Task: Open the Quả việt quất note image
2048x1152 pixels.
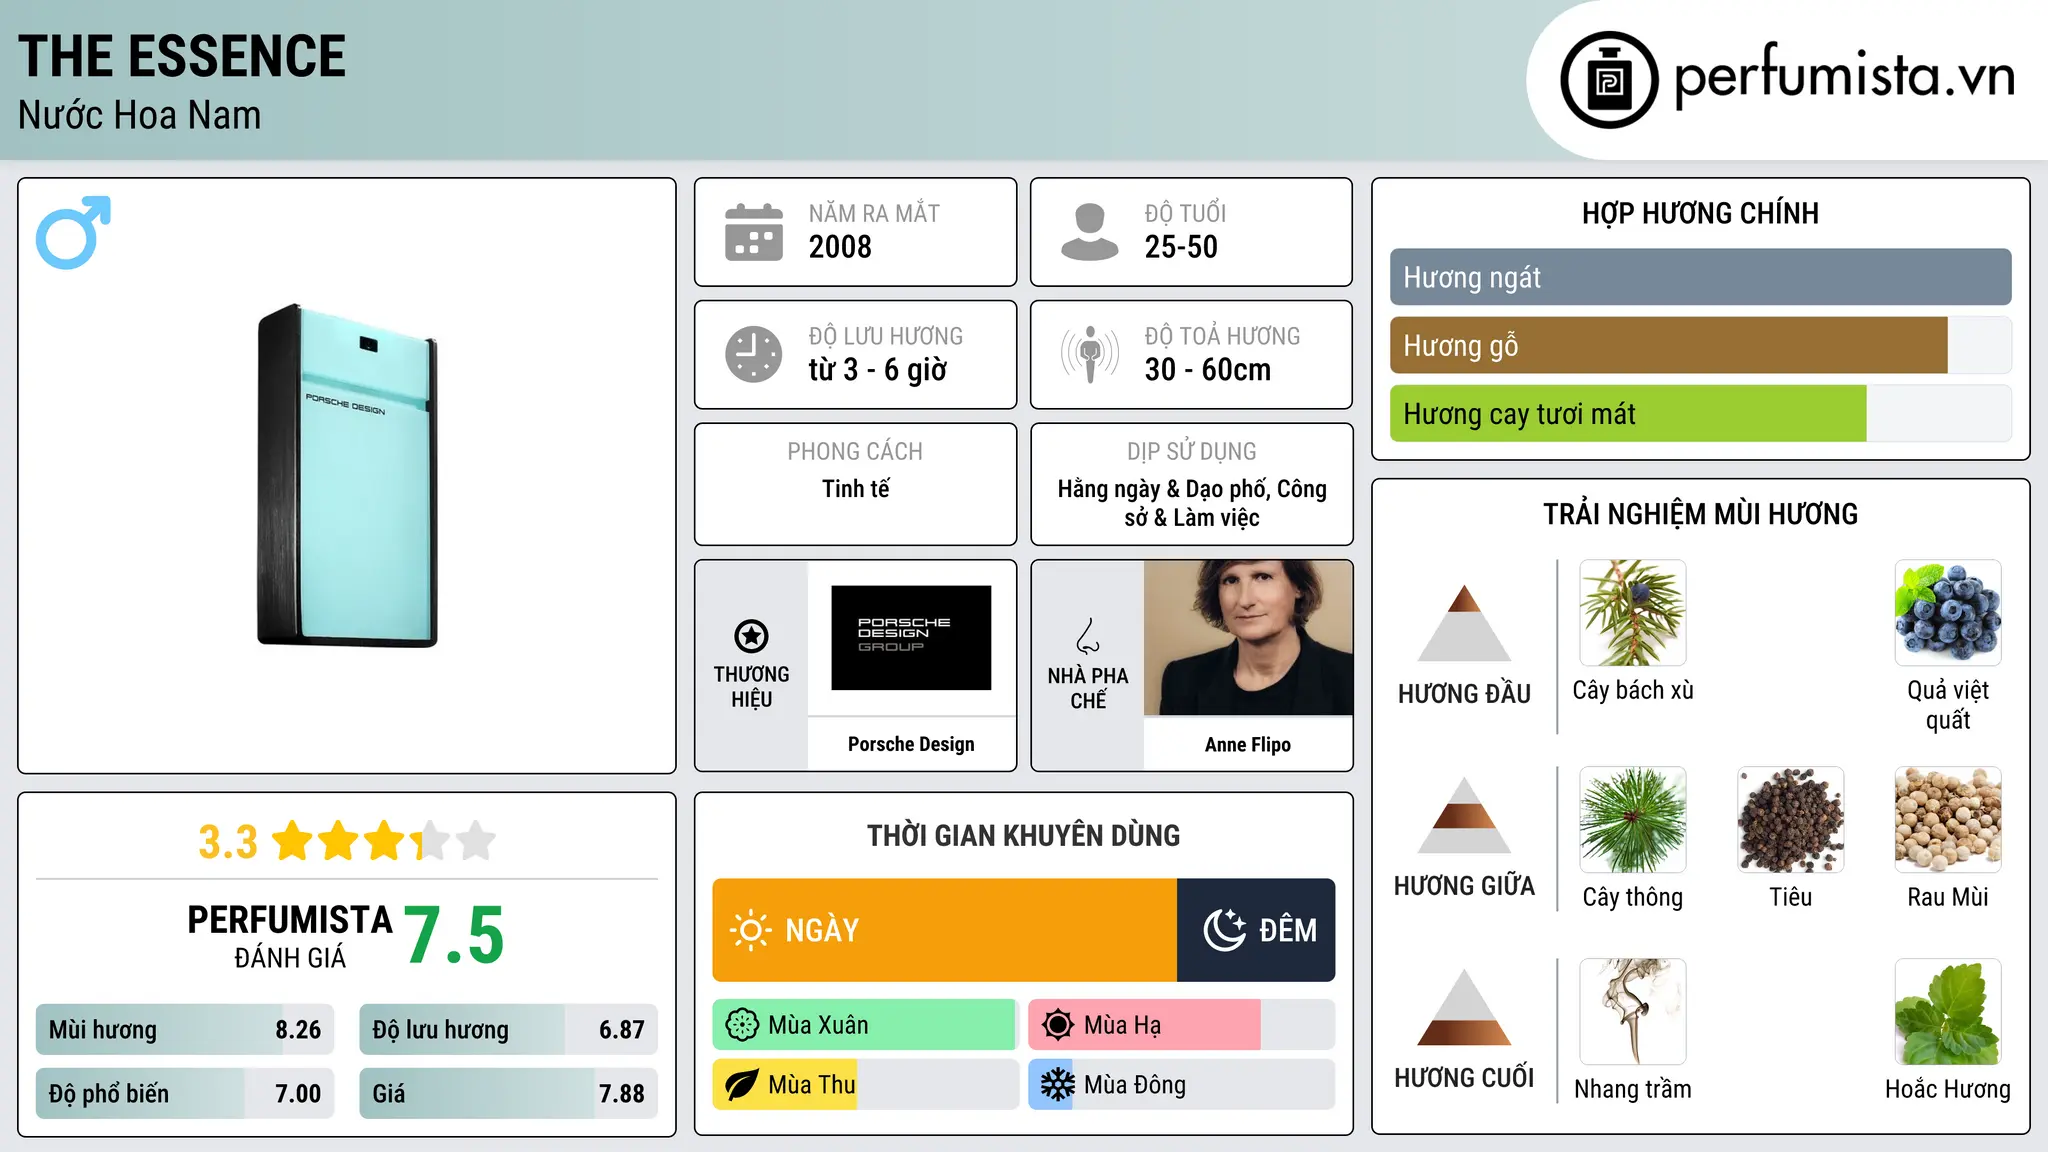Action: (x=1948, y=613)
